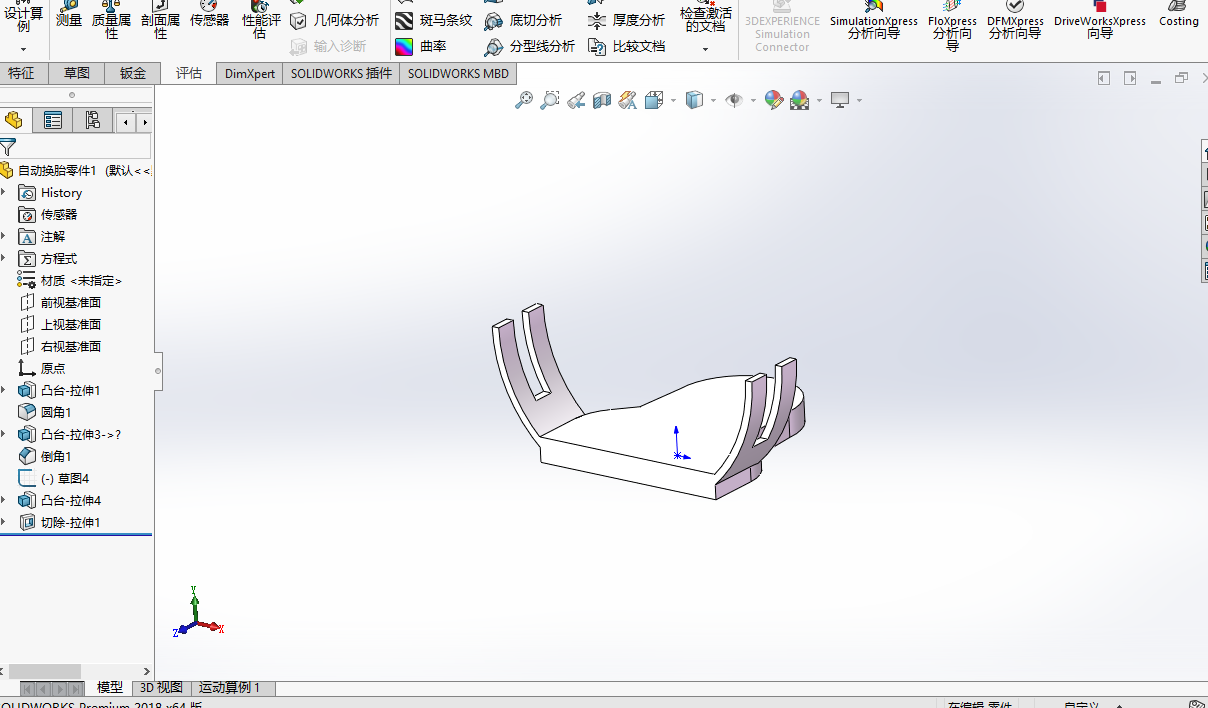Run 厚度分析 thickness analysis
The image size is (1208, 708).
point(627,20)
